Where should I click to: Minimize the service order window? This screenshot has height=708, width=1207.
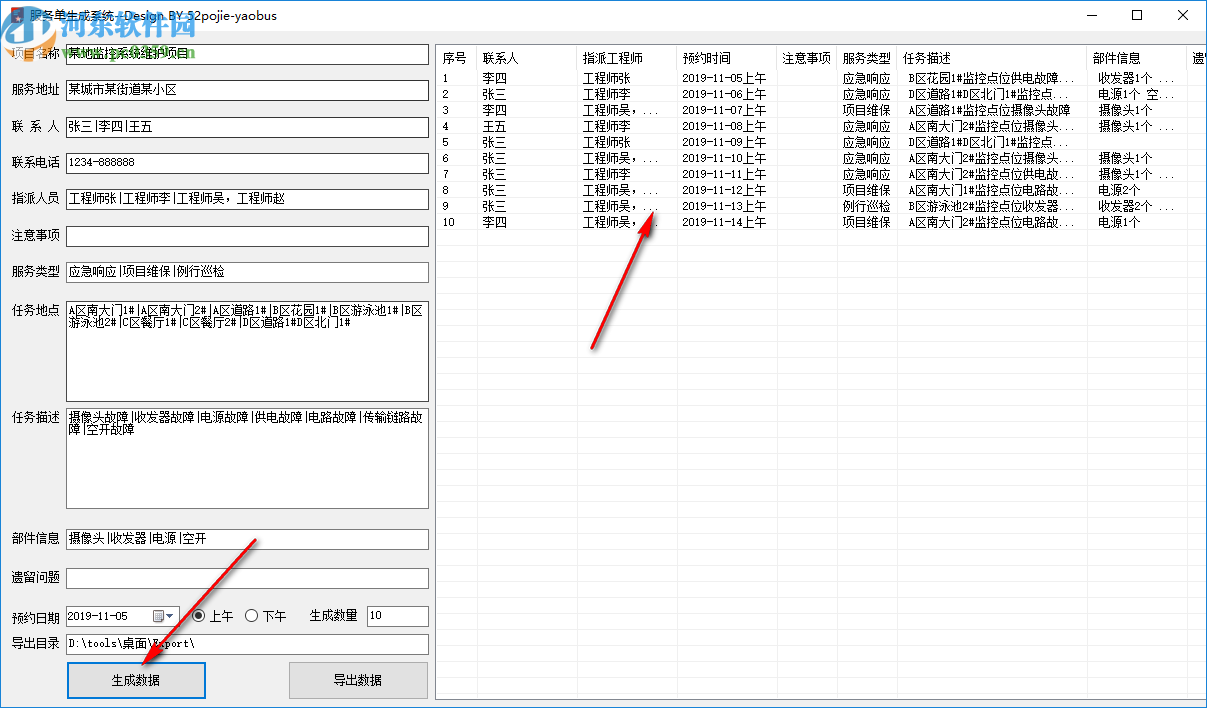point(1091,16)
